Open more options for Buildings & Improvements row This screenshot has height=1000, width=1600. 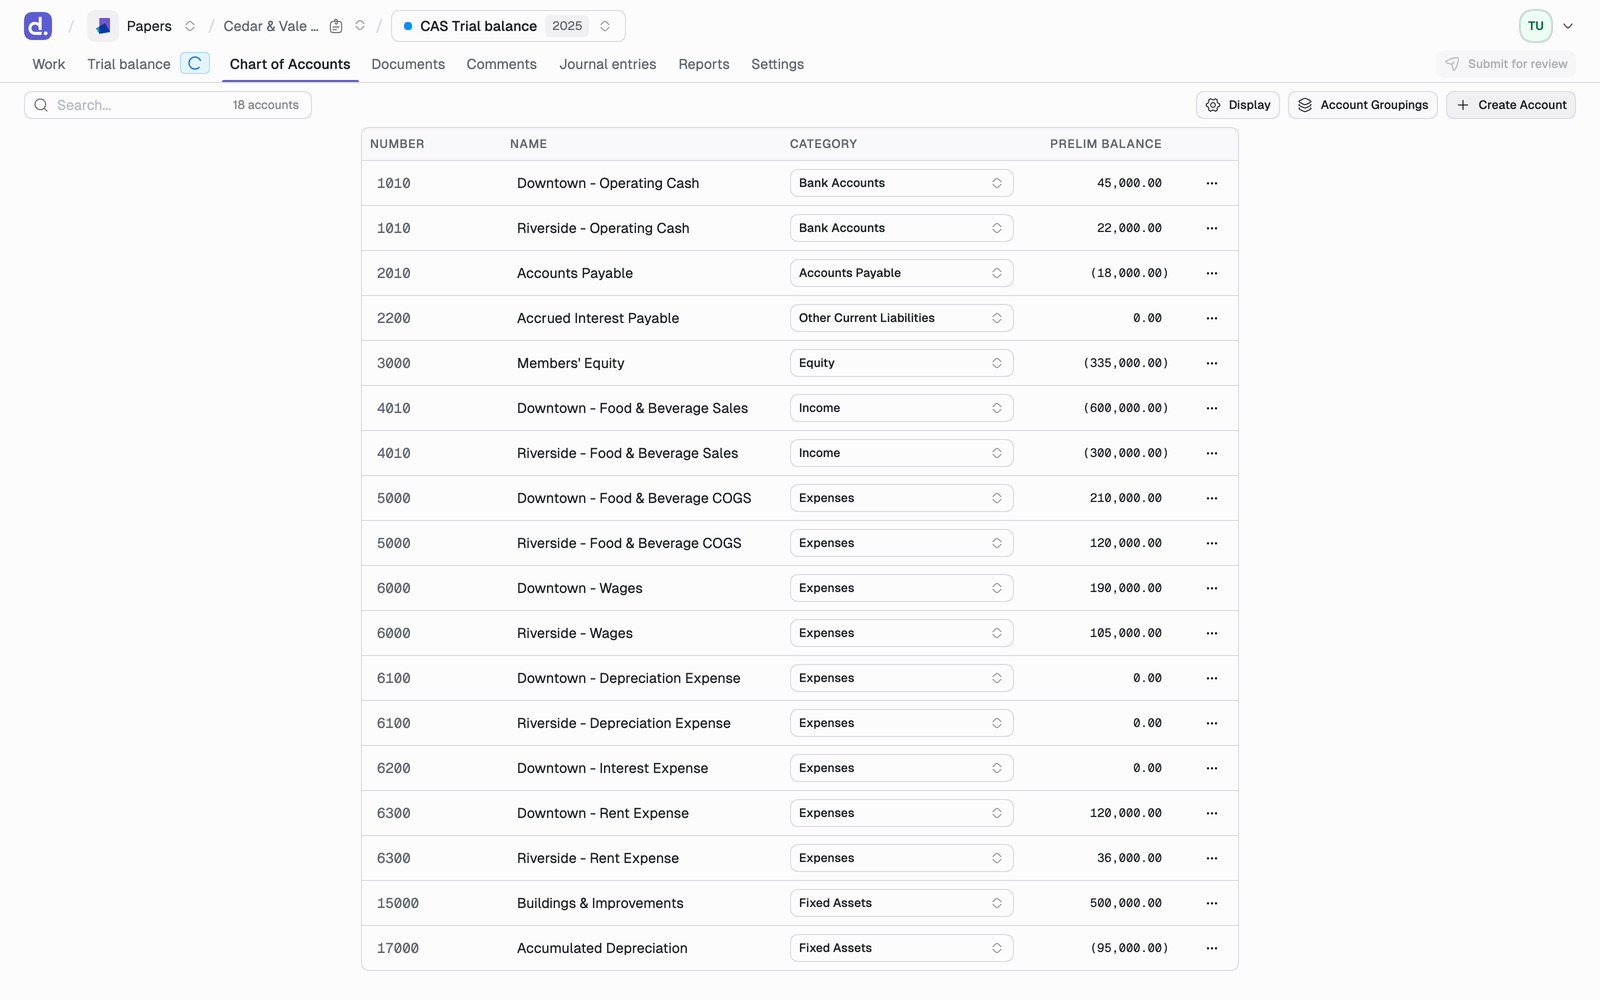click(1212, 903)
